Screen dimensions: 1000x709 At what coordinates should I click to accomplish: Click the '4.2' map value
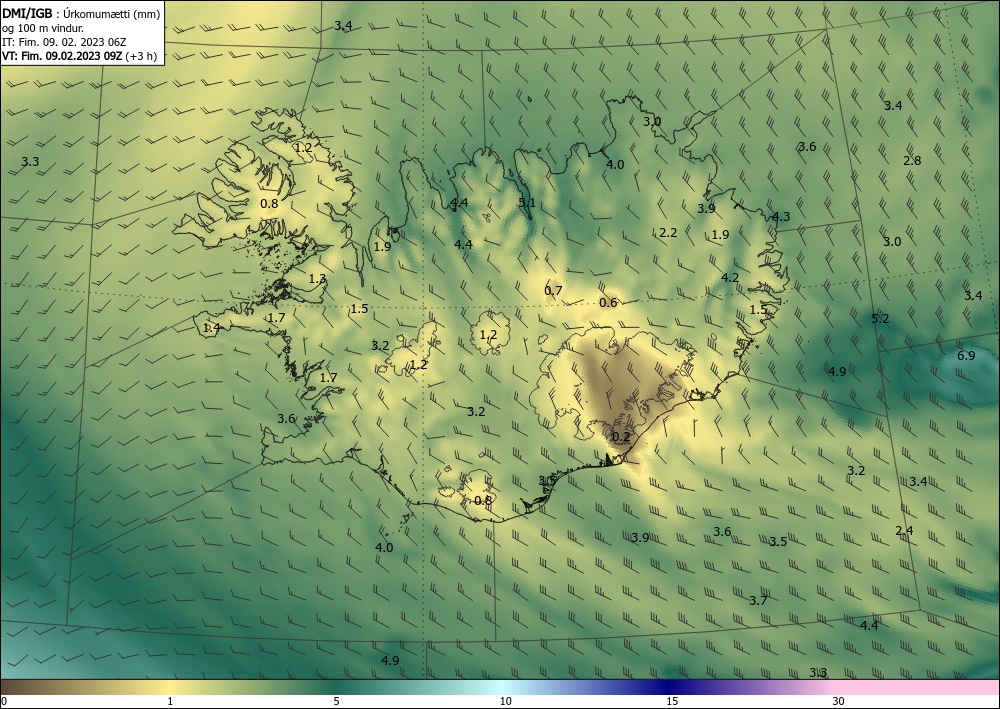730,277
